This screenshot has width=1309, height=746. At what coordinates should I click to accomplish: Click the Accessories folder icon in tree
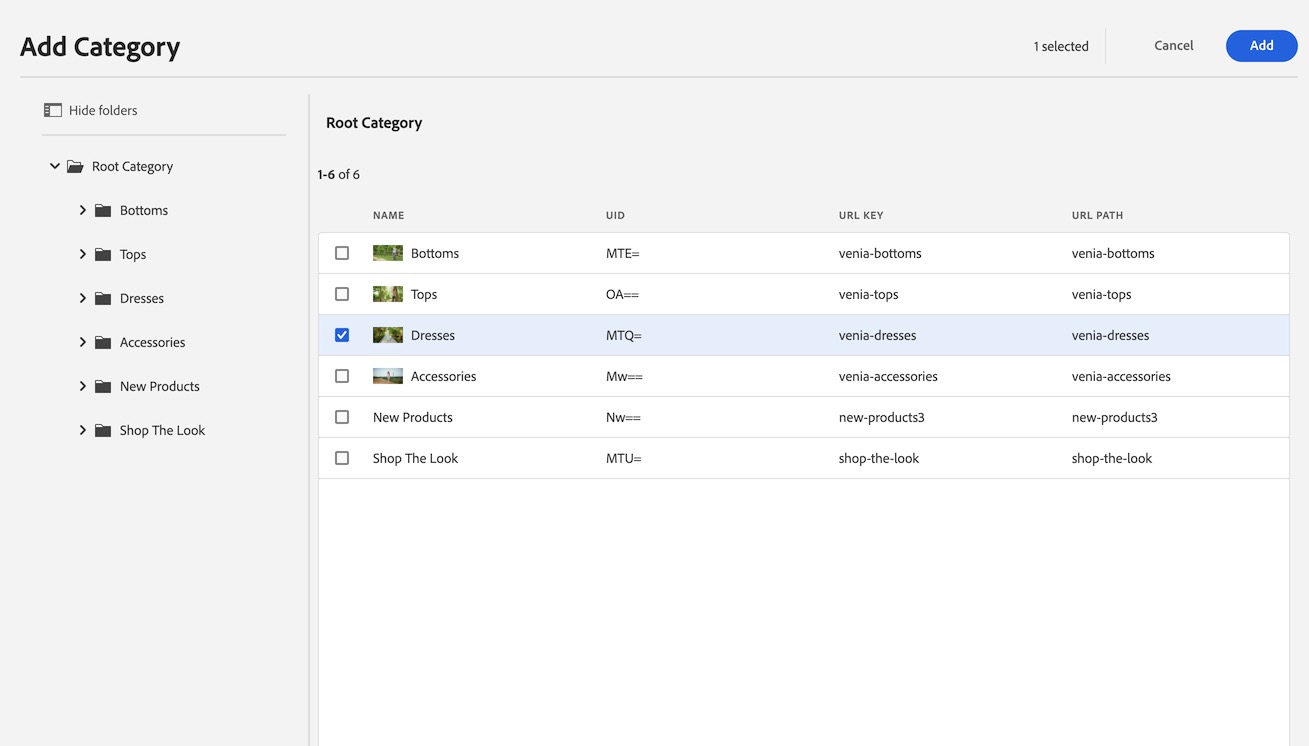coord(103,343)
